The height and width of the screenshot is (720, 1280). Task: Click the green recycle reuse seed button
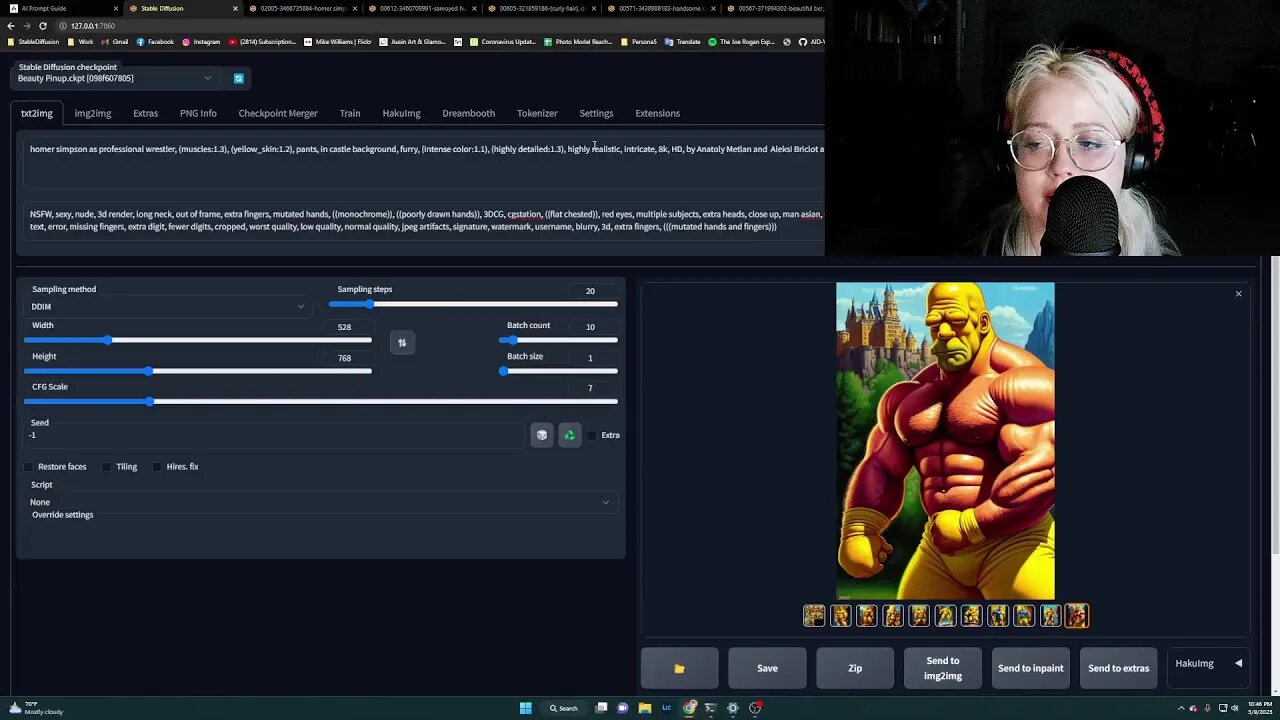click(x=569, y=435)
